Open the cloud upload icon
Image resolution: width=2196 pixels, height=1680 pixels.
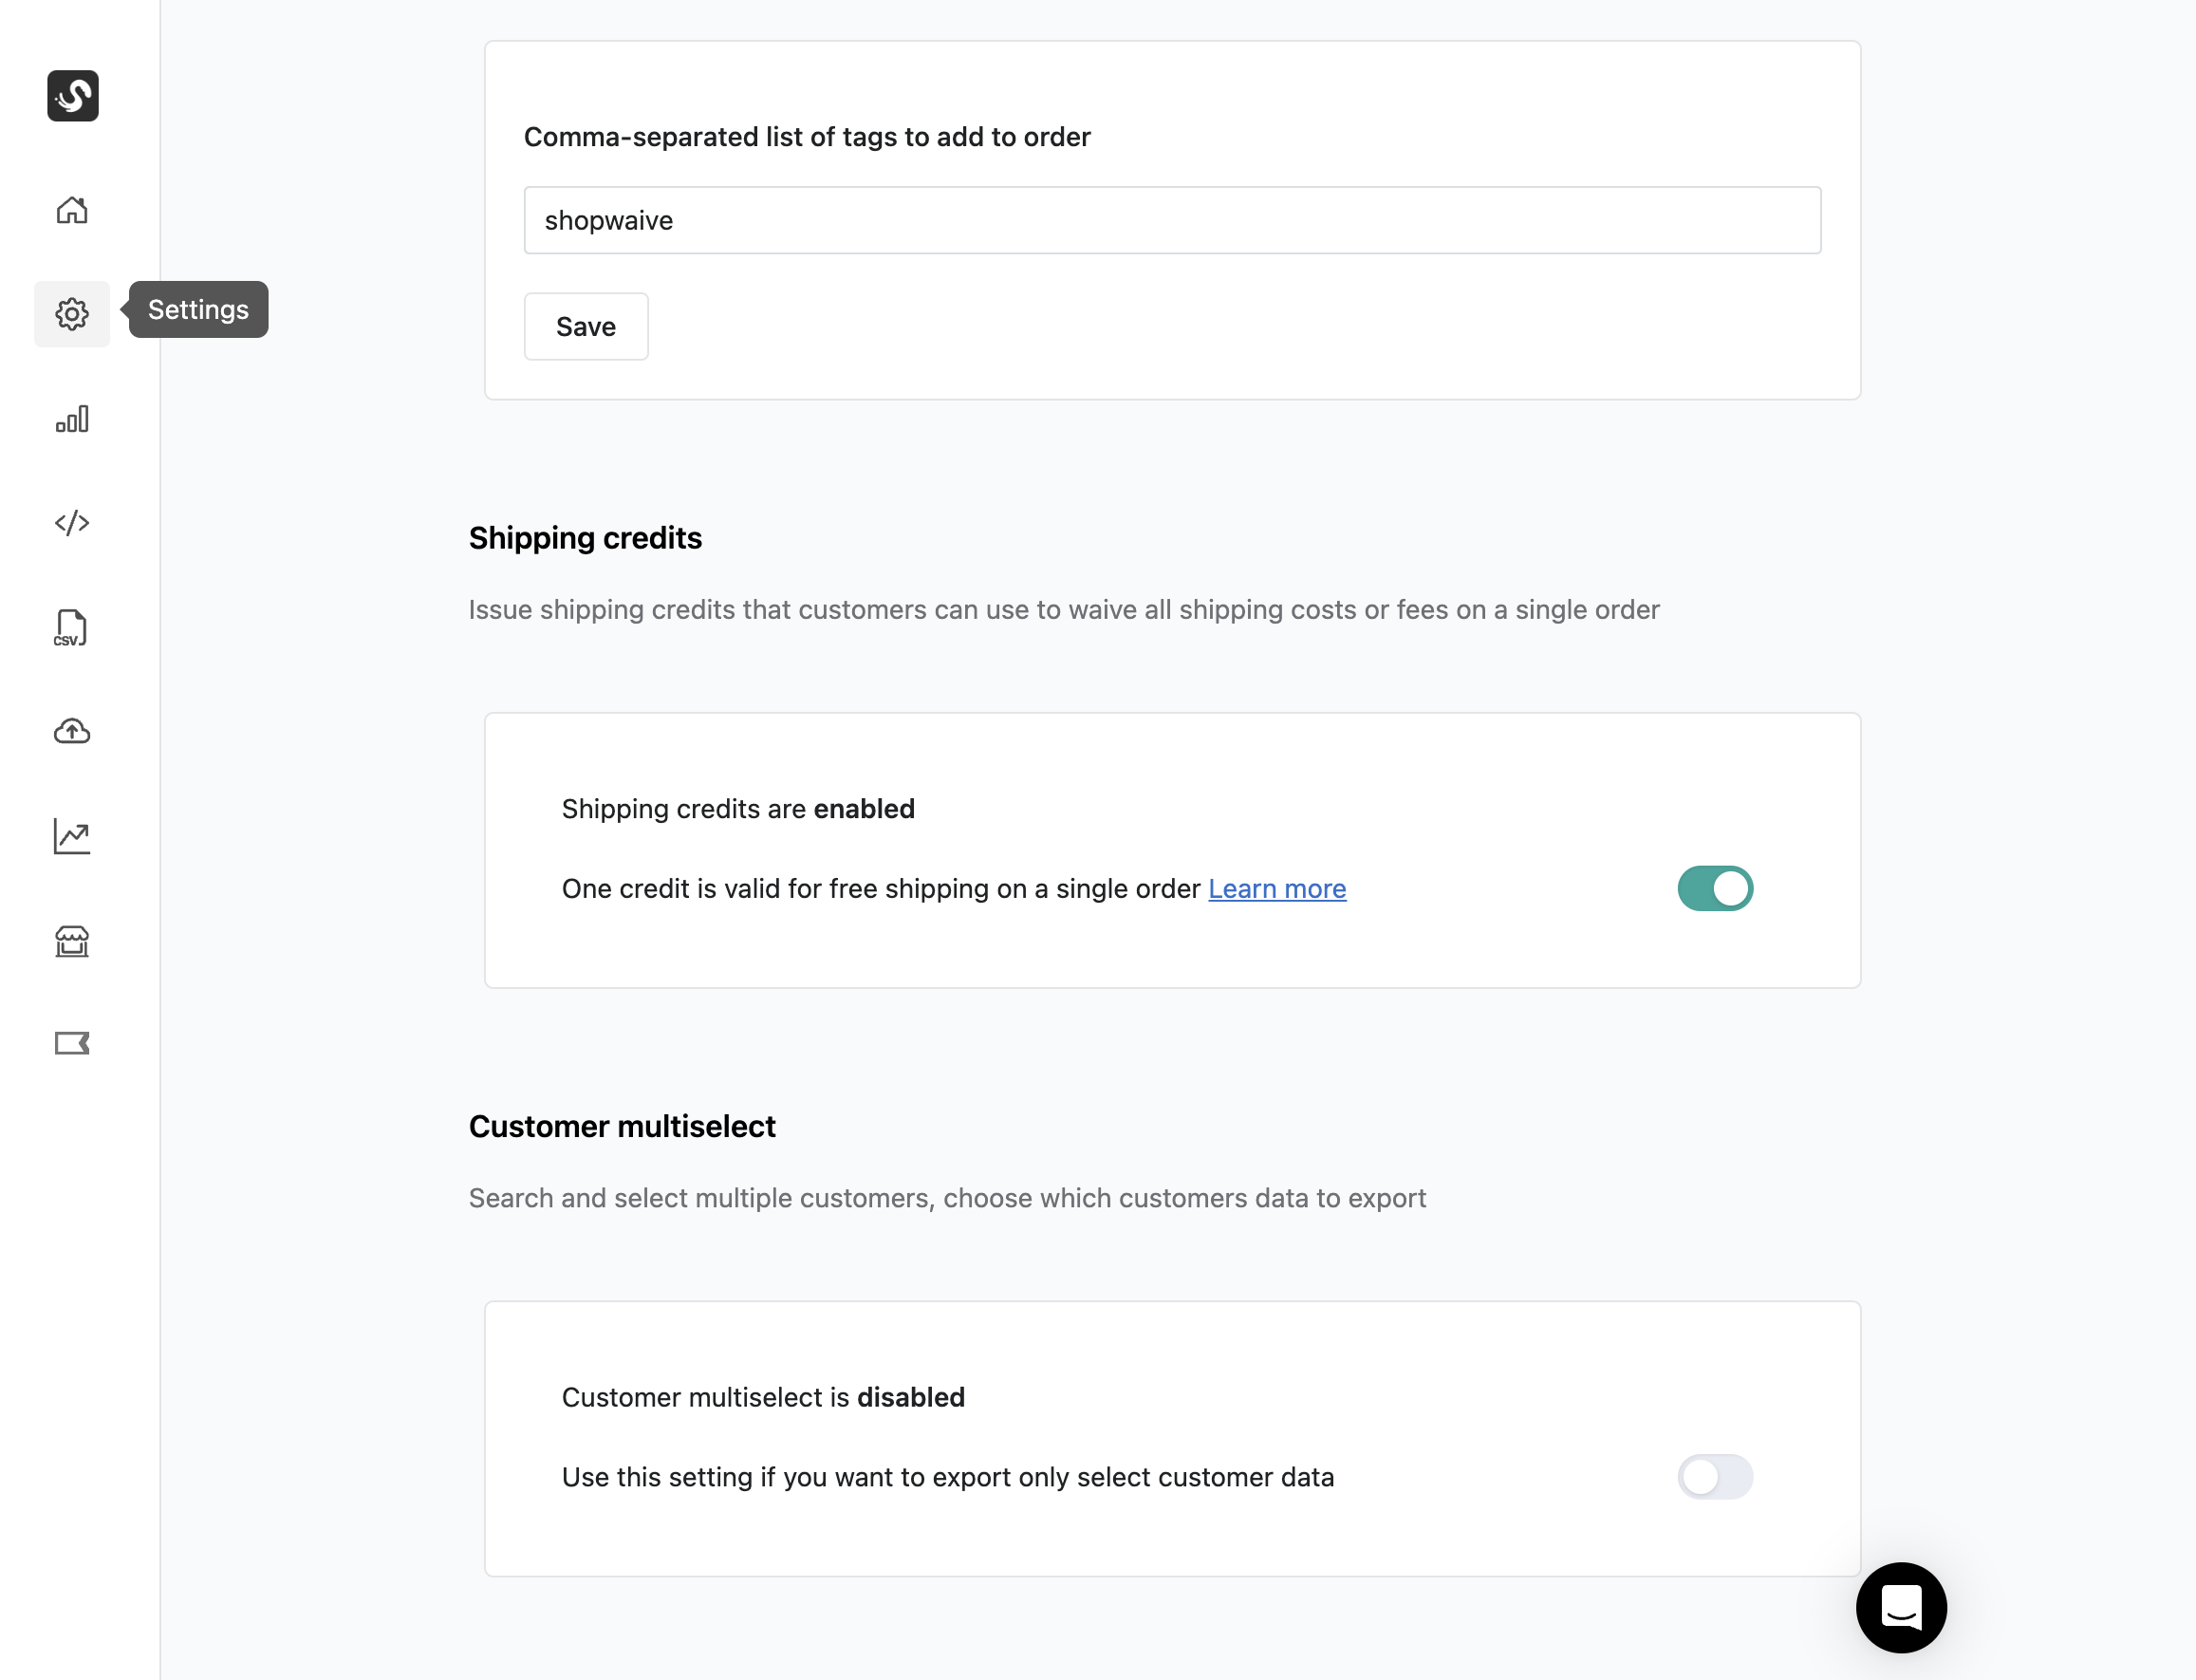coord(72,732)
